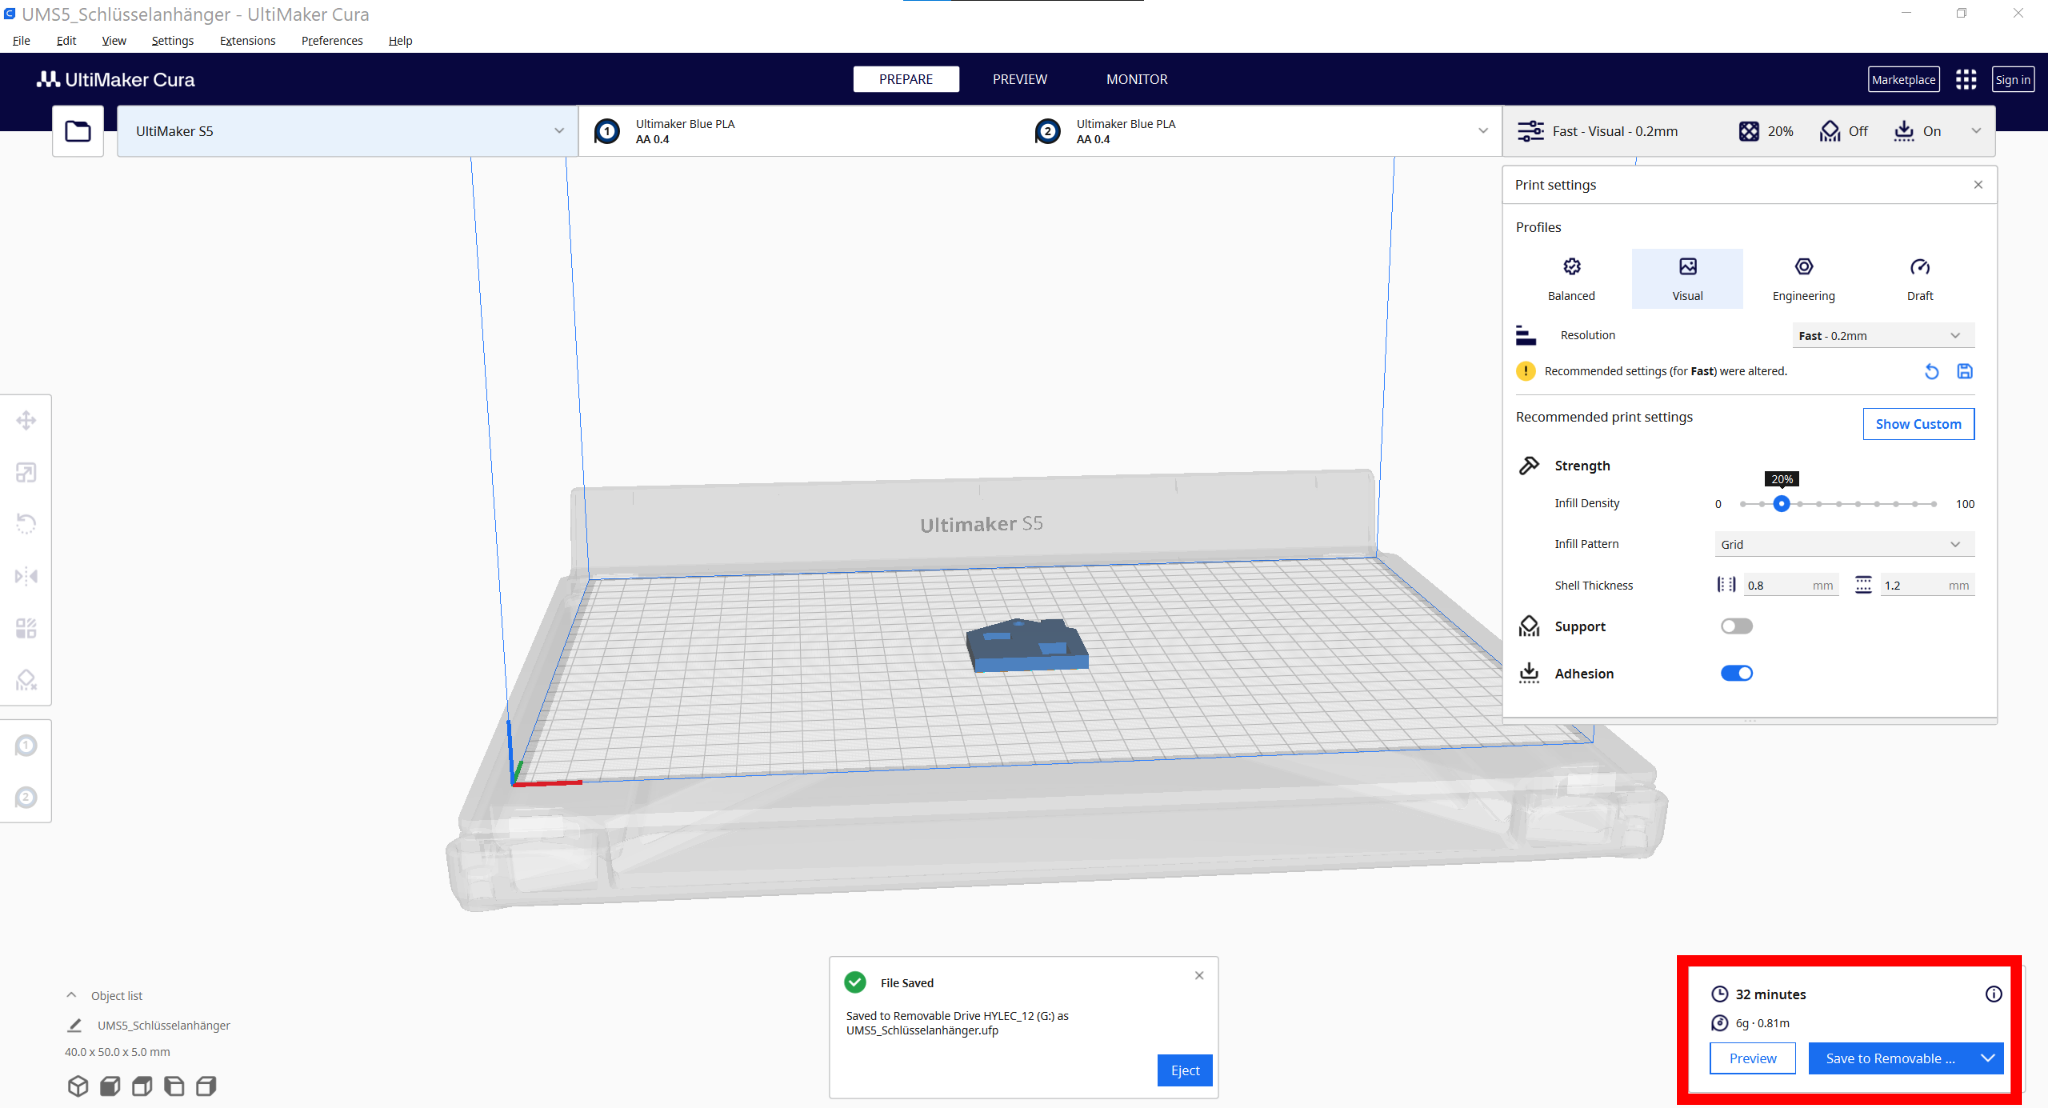Select the Move tool in left toolbar
This screenshot has width=2048, height=1108.
click(26, 420)
